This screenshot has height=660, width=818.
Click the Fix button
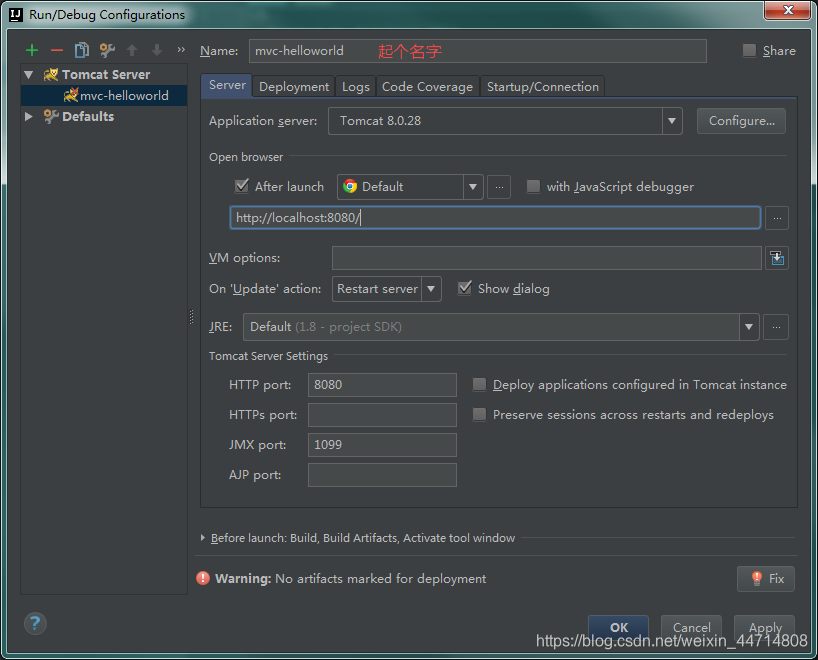765,579
